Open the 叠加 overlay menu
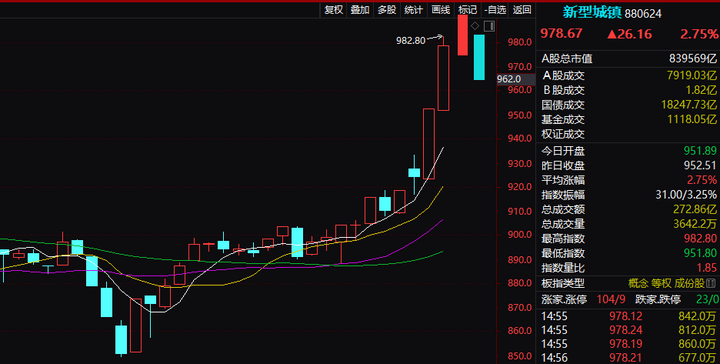Image resolution: width=720 pixels, height=364 pixels. 360,10
